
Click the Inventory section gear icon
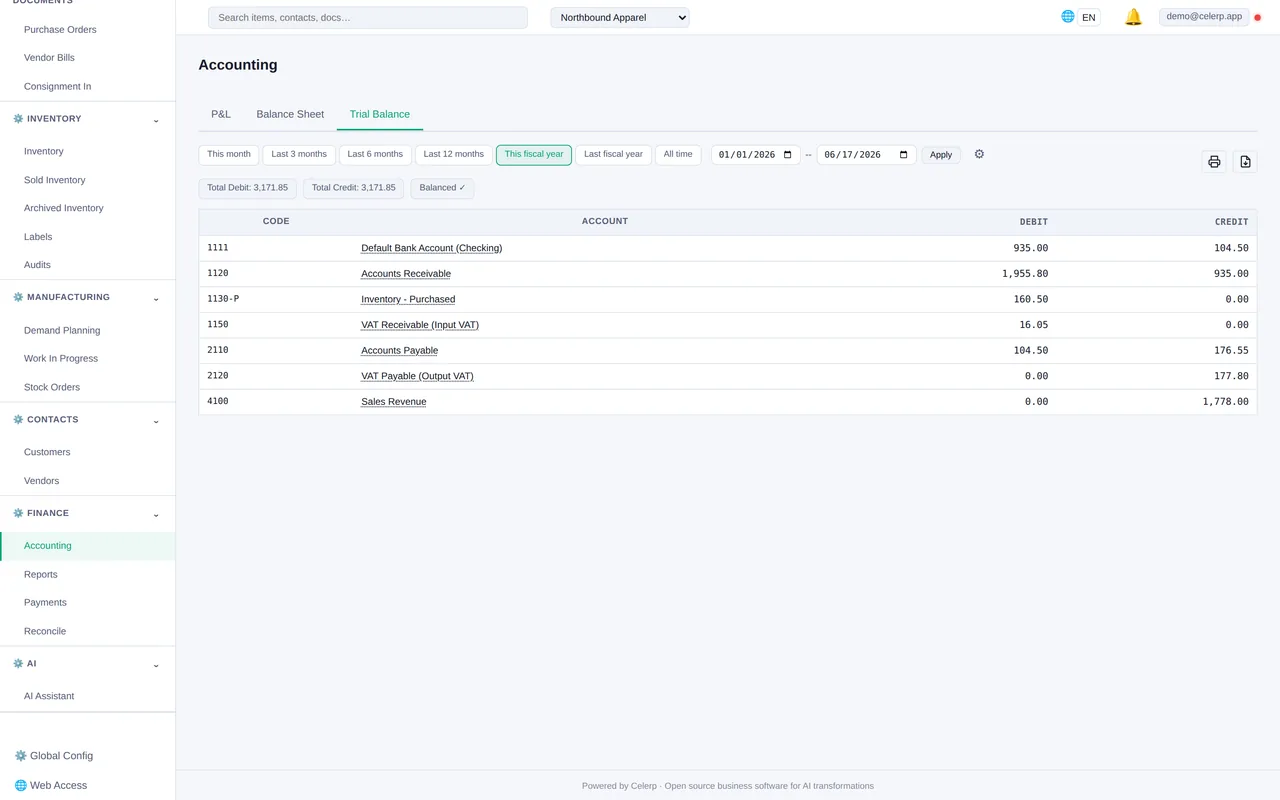point(18,119)
